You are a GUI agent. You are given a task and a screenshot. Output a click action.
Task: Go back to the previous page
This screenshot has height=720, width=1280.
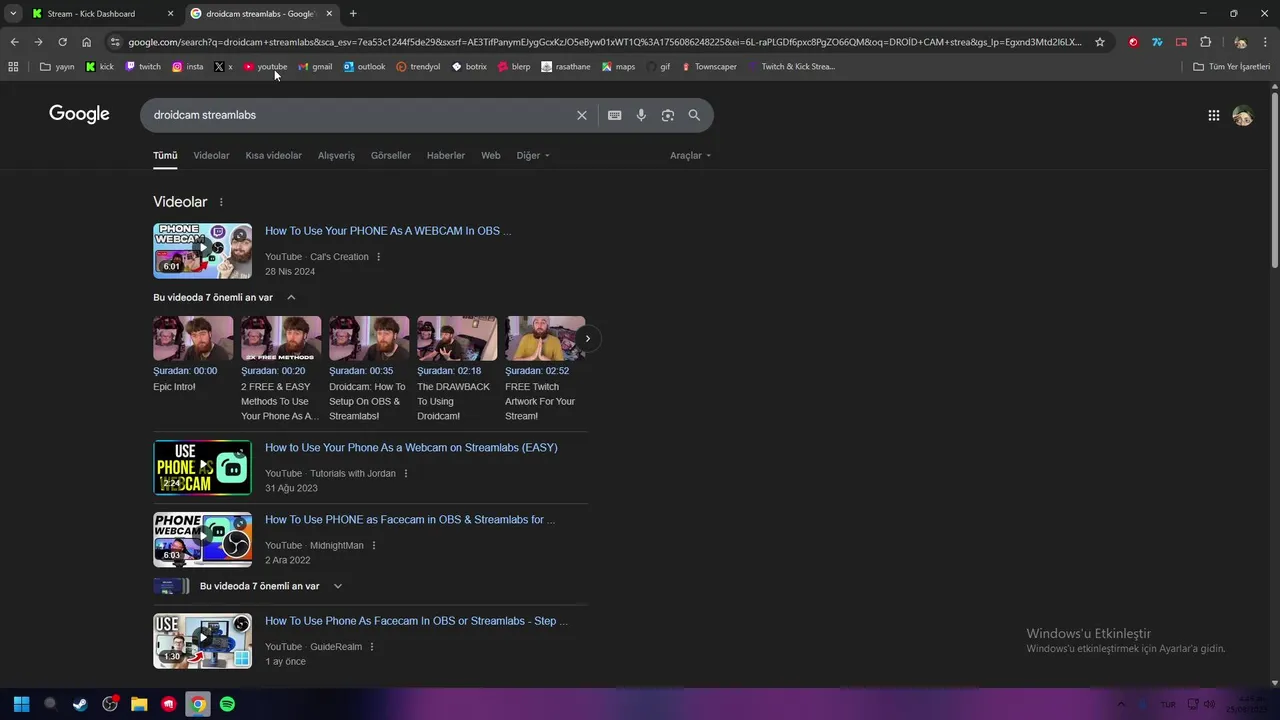pos(14,42)
